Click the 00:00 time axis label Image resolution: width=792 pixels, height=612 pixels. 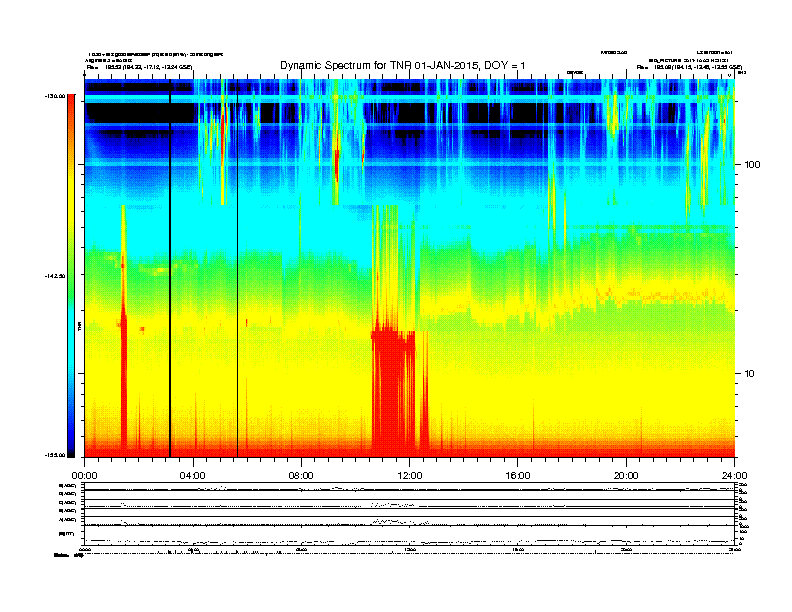[x=84, y=476]
